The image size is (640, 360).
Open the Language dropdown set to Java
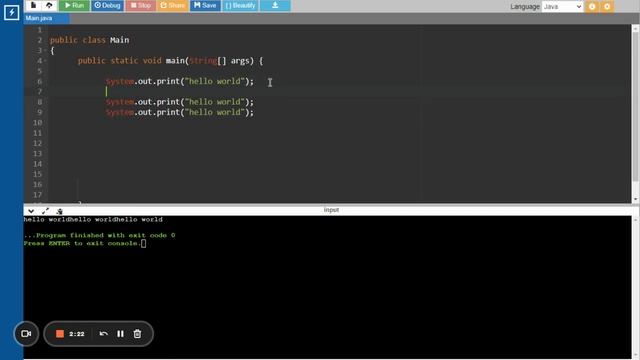[562, 7]
